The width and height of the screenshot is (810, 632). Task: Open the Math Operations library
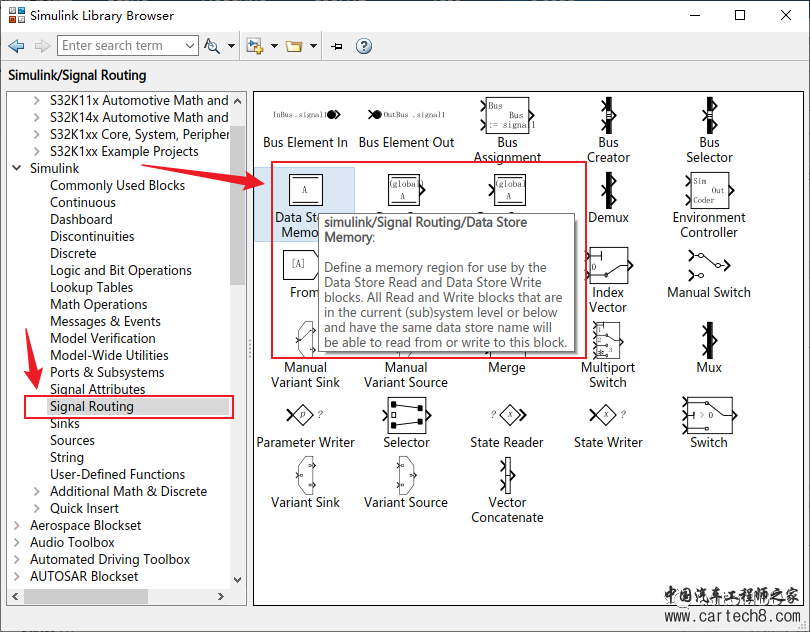(x=98, y=305)
